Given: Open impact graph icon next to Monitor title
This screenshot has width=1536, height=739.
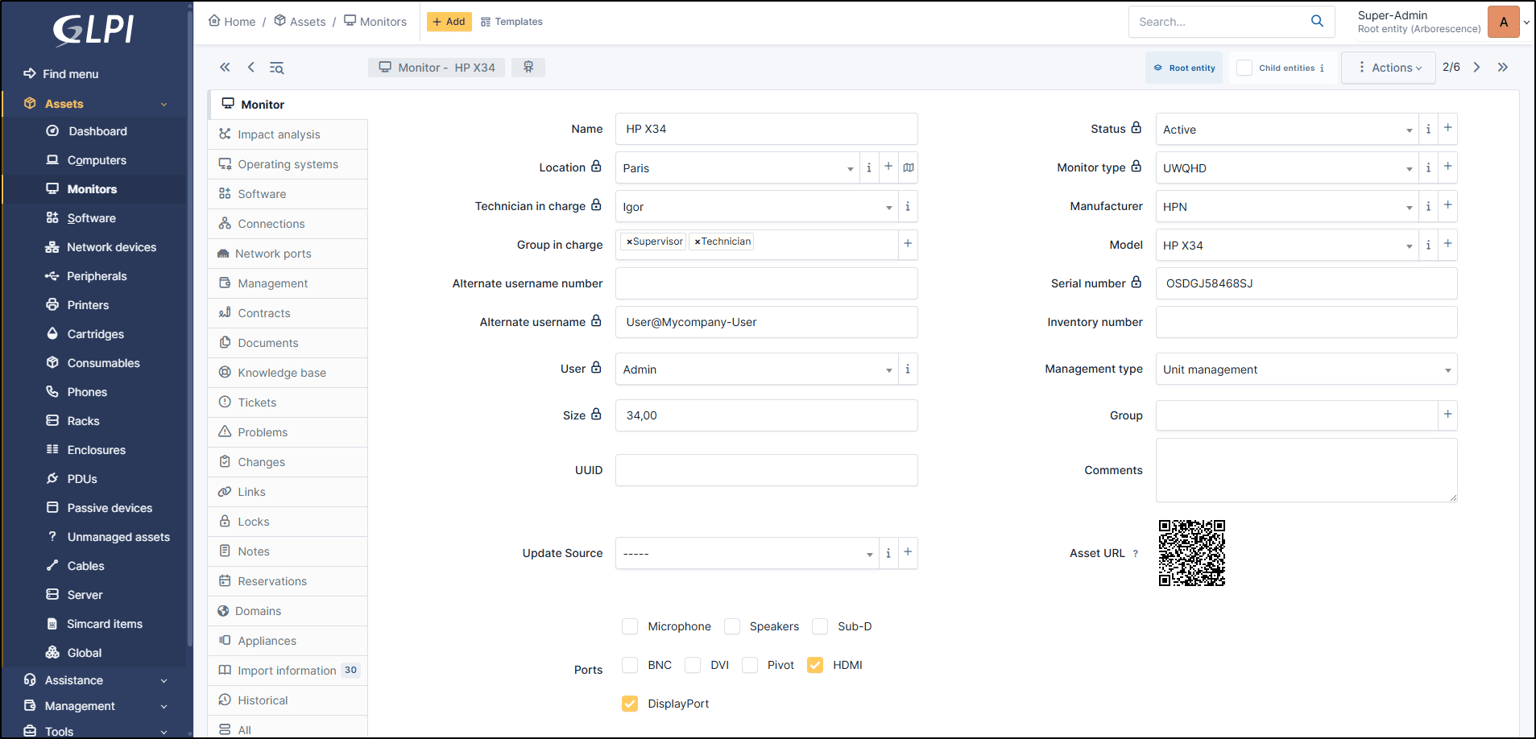Looking at the screenshot, I should [x=528, y=67].
